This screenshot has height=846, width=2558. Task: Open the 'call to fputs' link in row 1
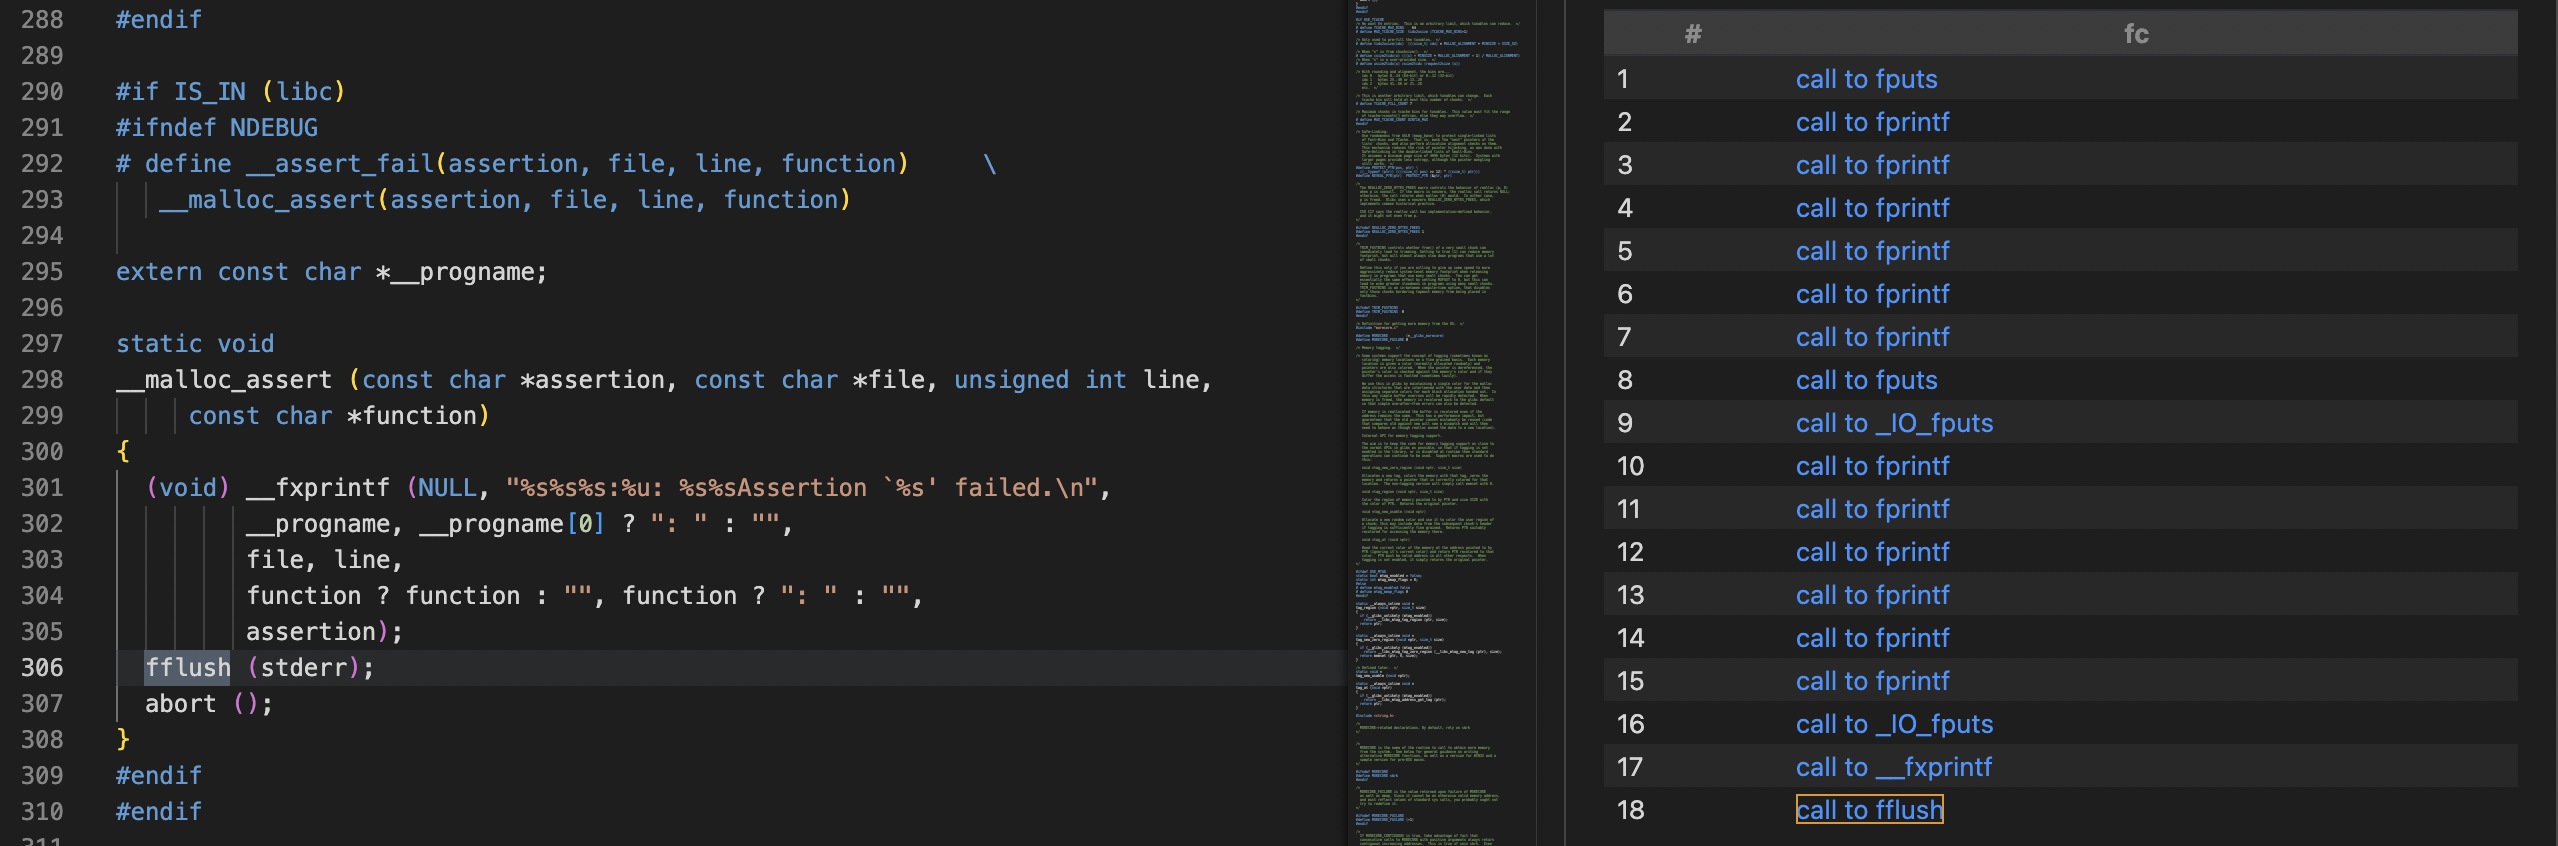click(1866, 79)
